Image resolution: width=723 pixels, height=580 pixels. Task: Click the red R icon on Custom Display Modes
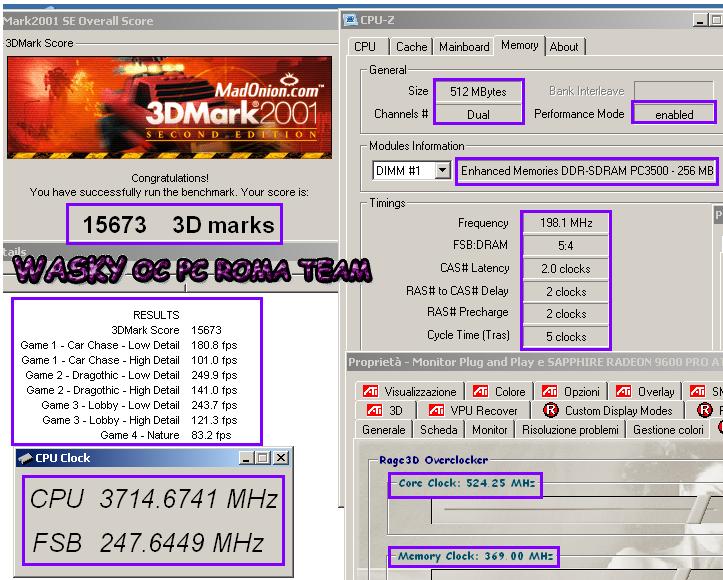(x=551, y=410)
